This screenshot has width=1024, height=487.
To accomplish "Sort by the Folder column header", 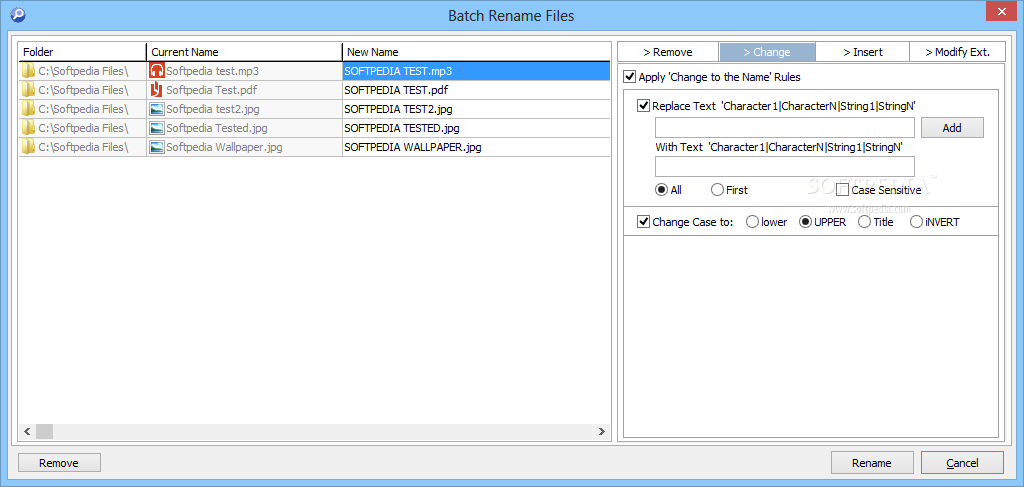I will coord(82,52).
